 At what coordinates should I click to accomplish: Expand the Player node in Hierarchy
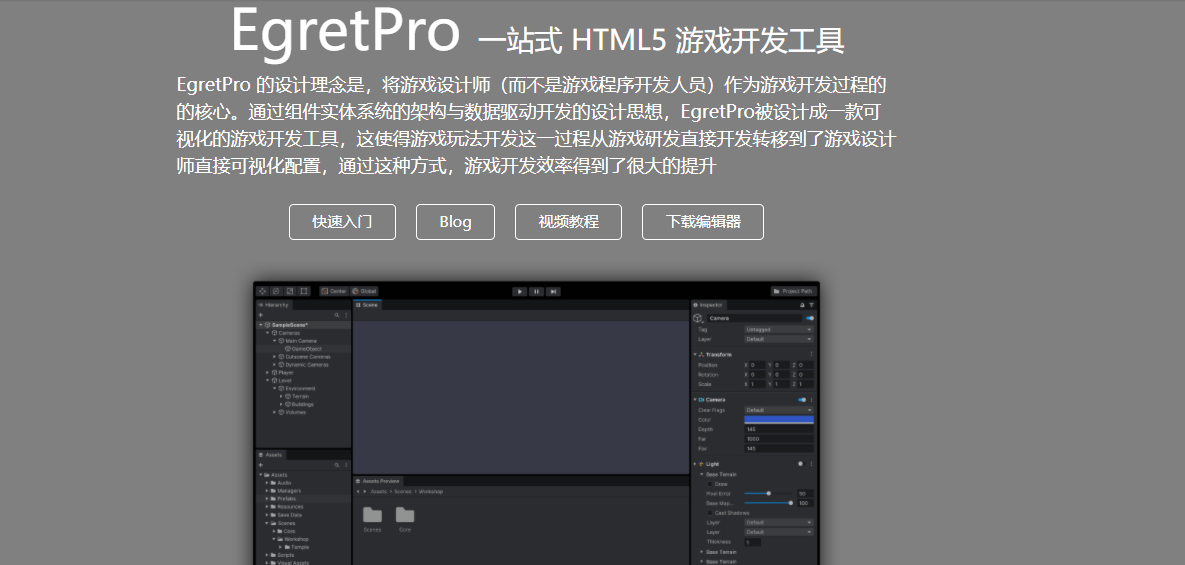click(x=268, y=372)
